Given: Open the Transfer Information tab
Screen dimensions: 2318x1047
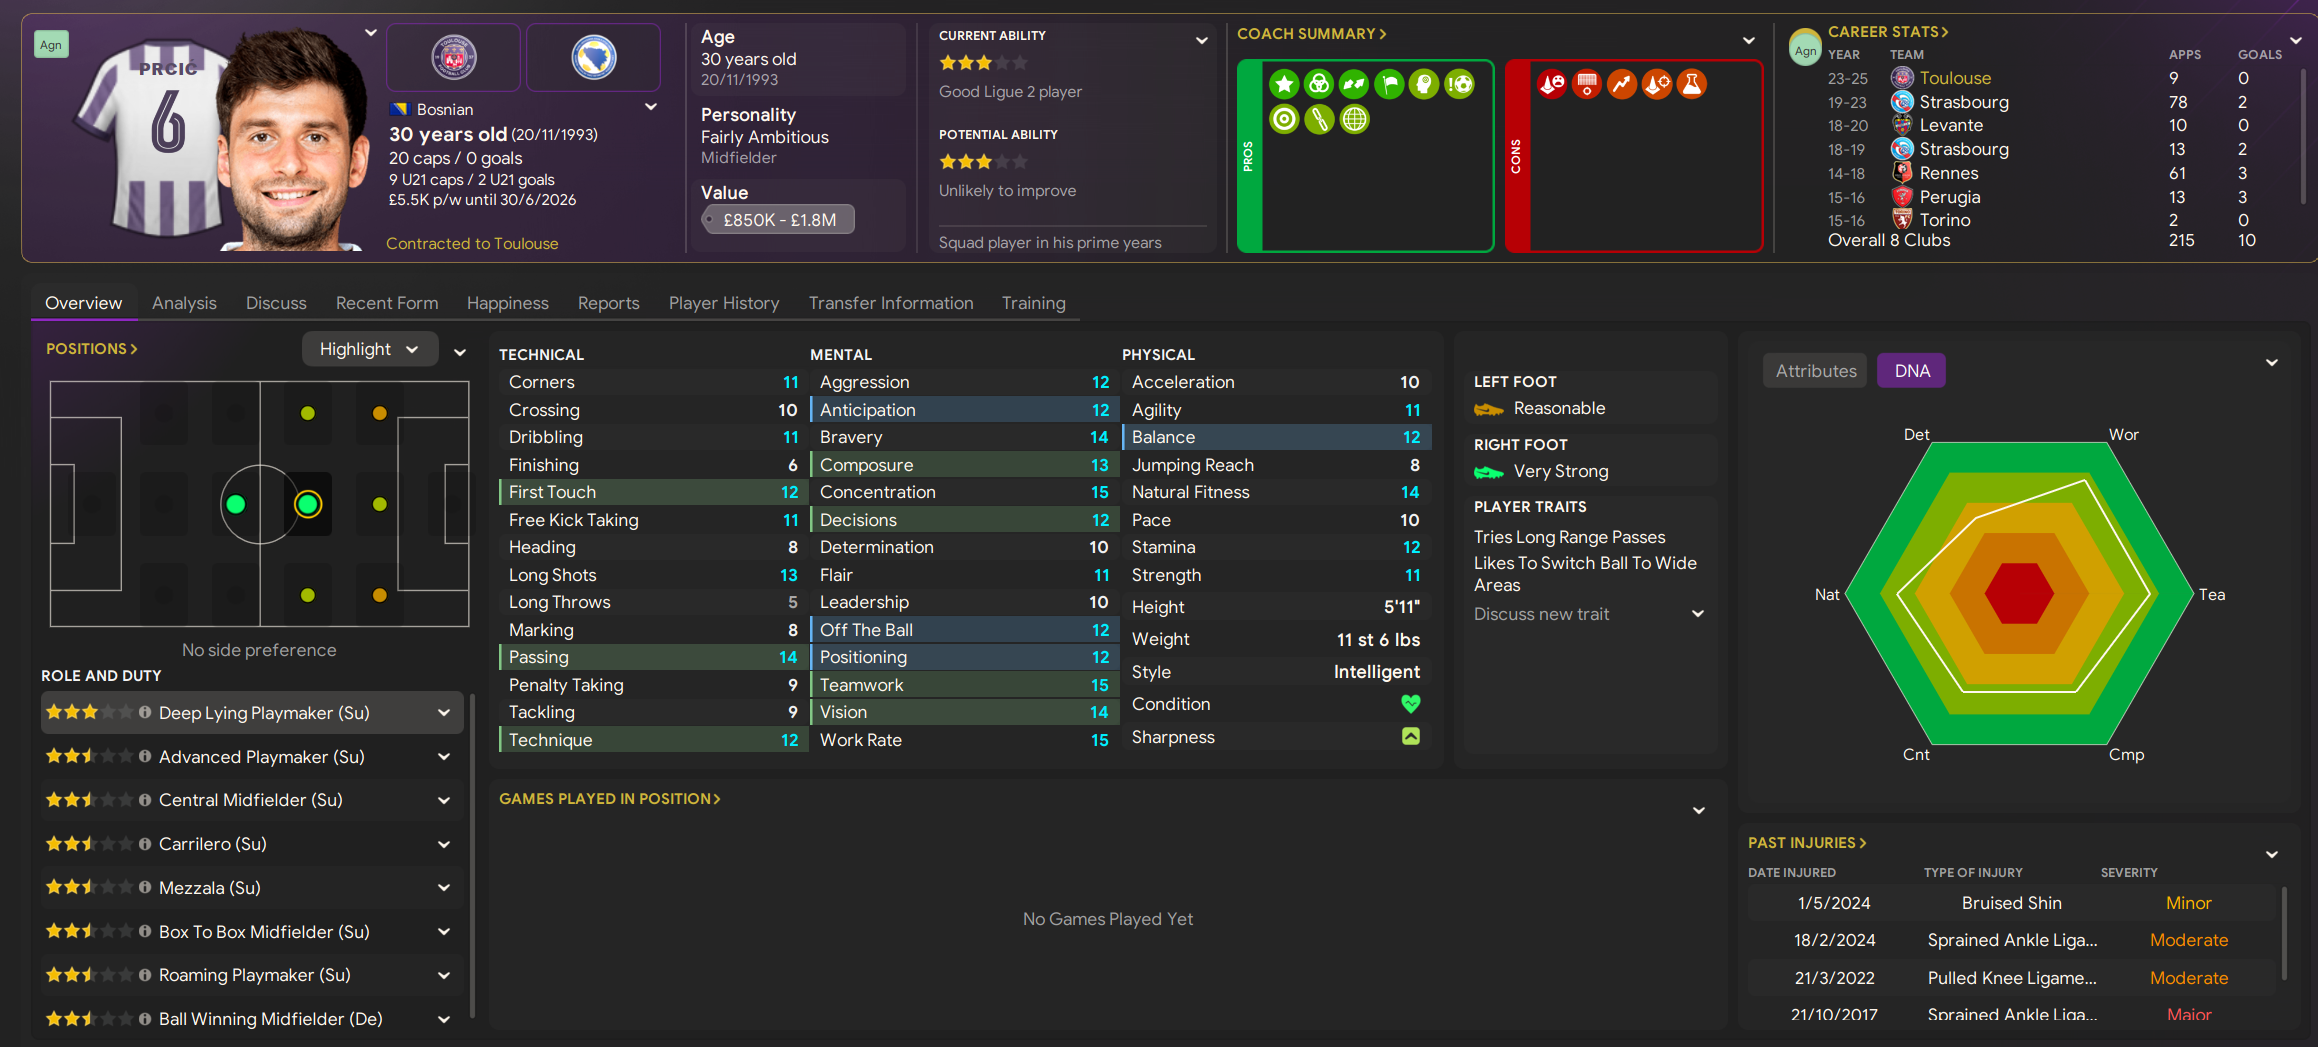Looking at the screenshot, I should click(890, 303).
